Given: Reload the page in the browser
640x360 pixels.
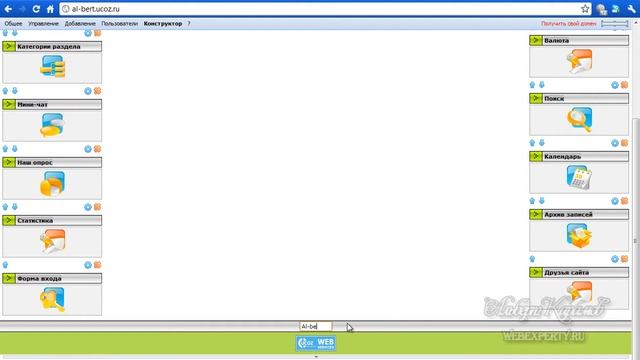Looking at the screenshot, I should click(x=36, y=9).
